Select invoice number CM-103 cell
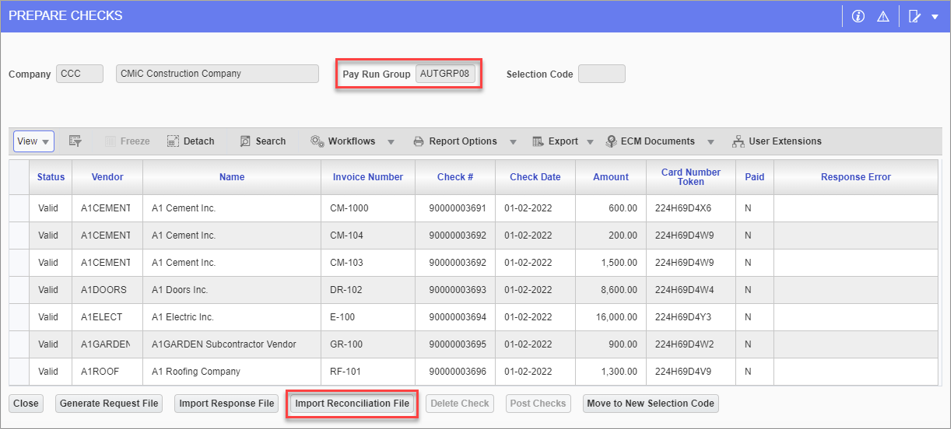This screenshot has width=951, height=429. [x=368, y=263]
